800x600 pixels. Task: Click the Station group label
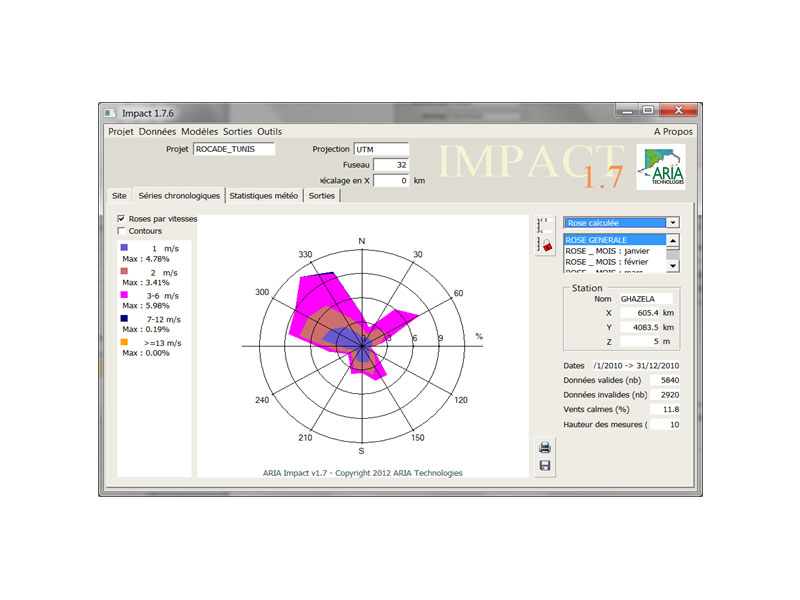pyautogui.click(x=587, y=288)
